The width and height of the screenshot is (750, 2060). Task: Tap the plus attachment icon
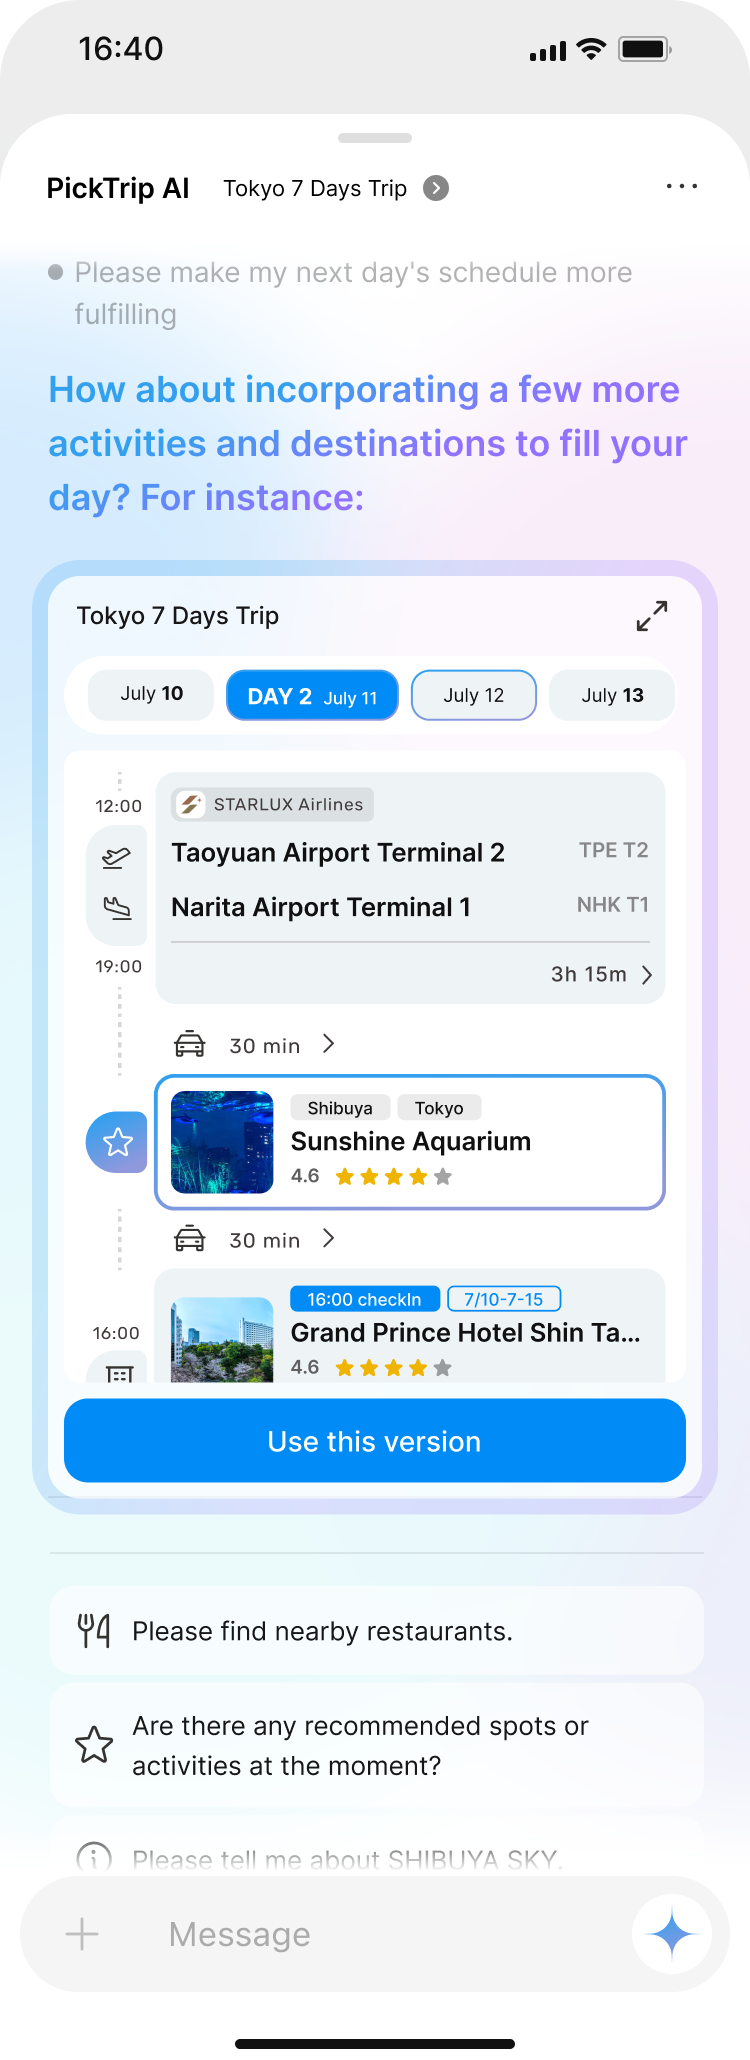(82, 1934)
